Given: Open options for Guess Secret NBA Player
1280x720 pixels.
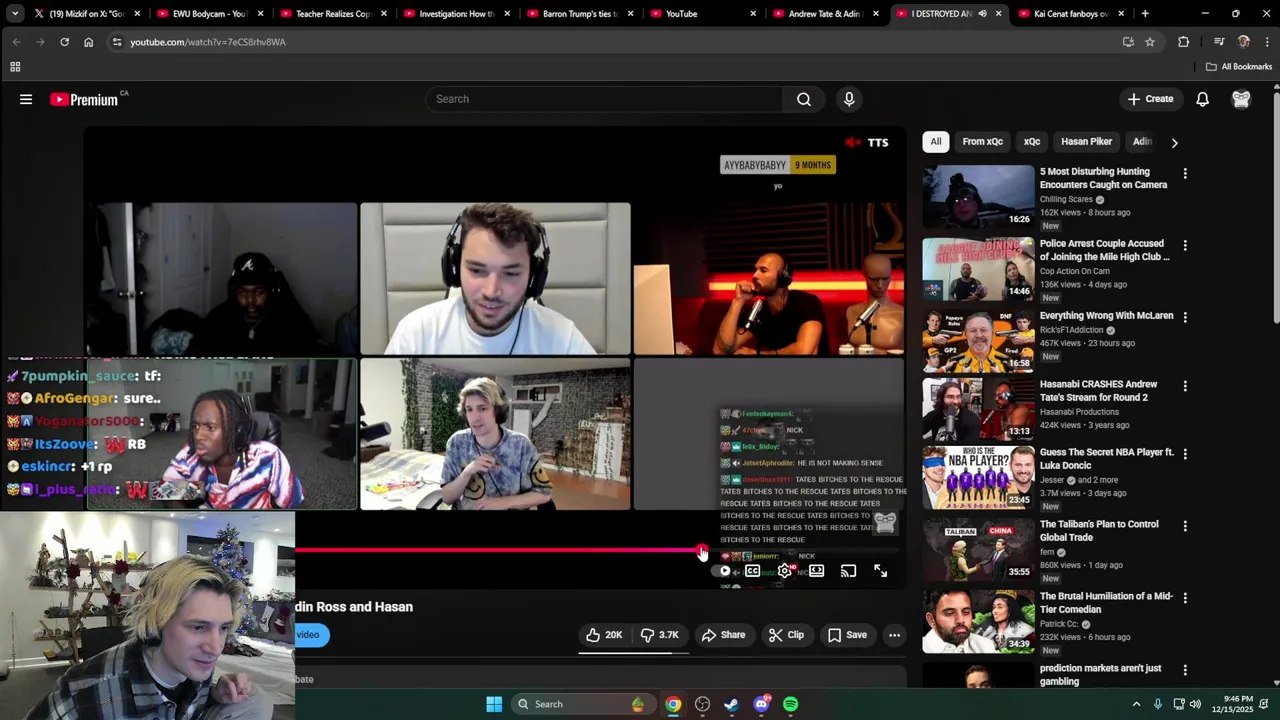Looking at the screenshot, I should [x=1185, y=454].
